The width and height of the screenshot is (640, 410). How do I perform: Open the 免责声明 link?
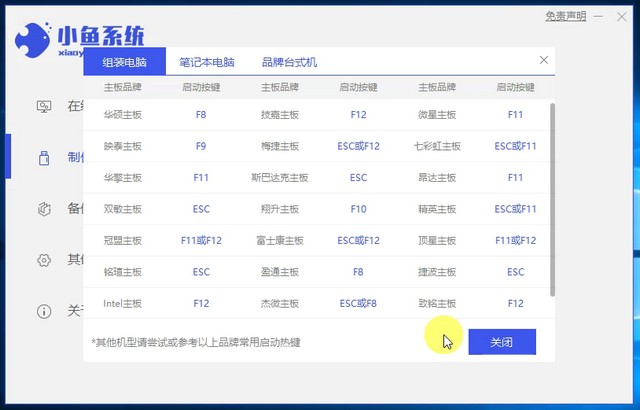566,17
